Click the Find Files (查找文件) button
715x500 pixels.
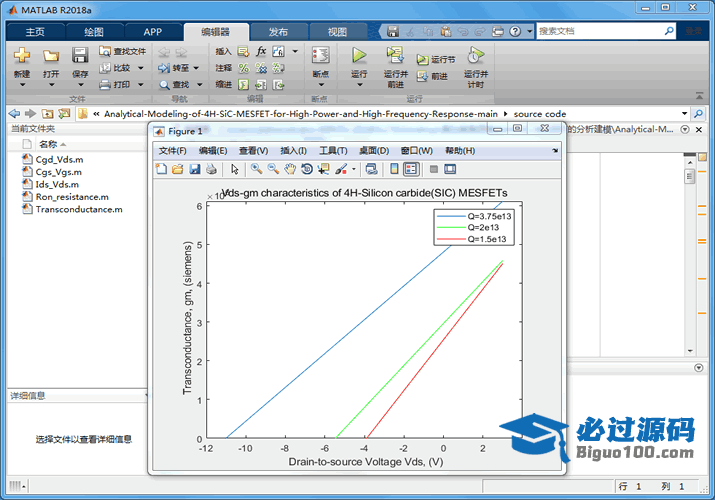tap(123, 51)
